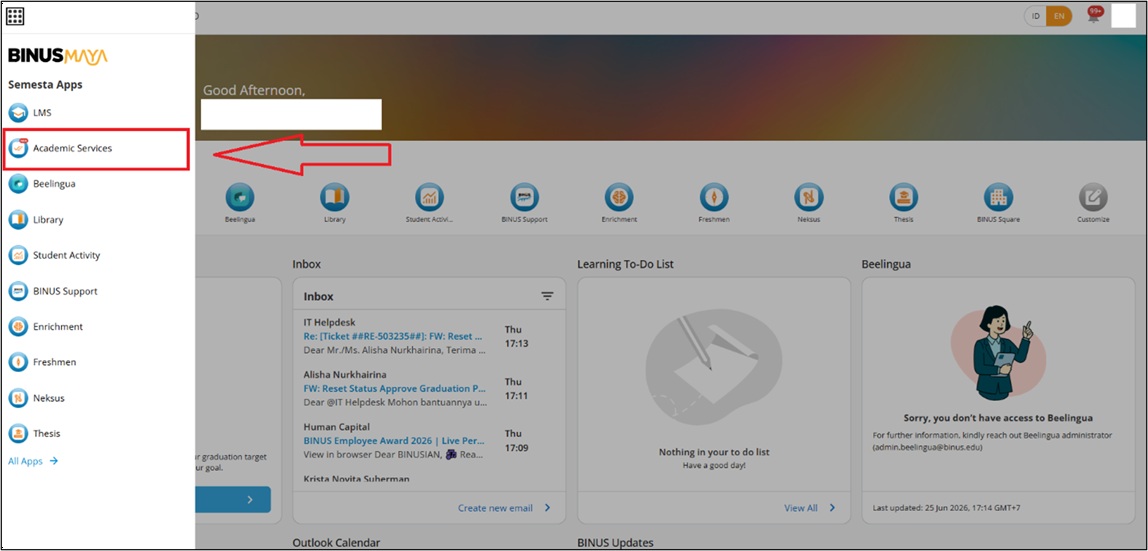Switch language to EN
The height and width of the screenshot is (551, 1148).
[1059, 16]
